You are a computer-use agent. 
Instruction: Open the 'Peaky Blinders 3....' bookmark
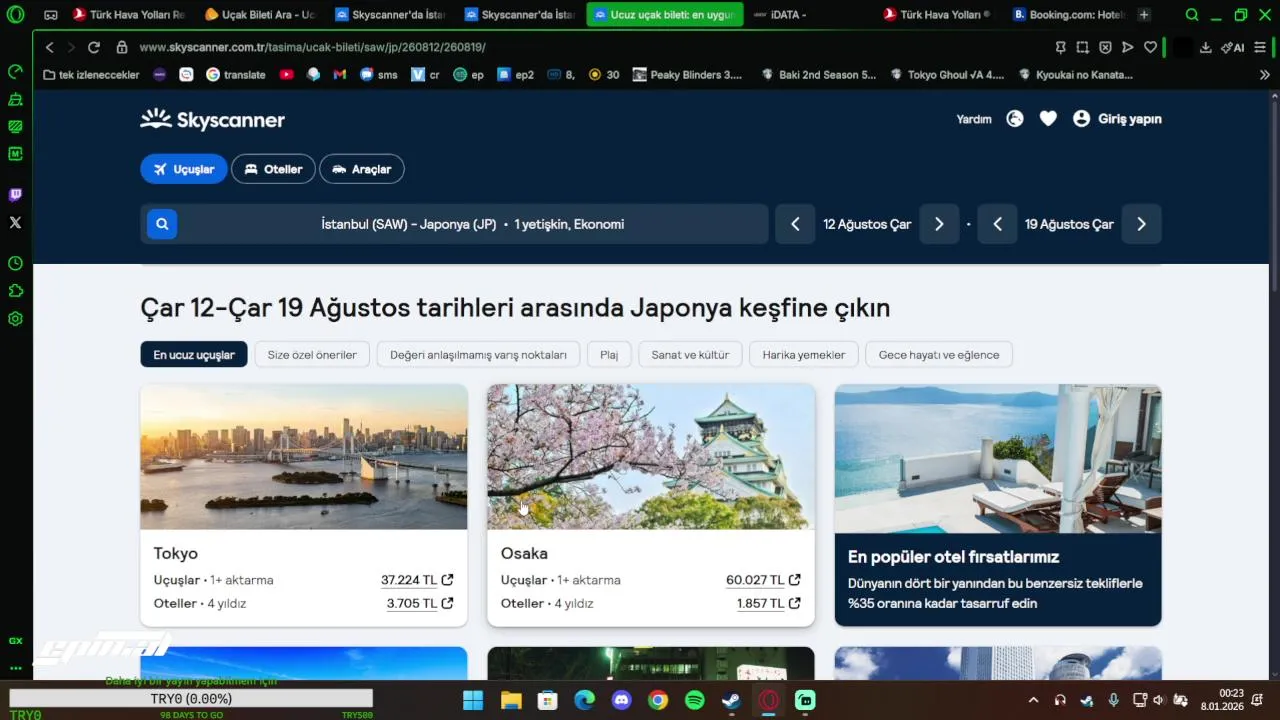(x=688, y=75)
